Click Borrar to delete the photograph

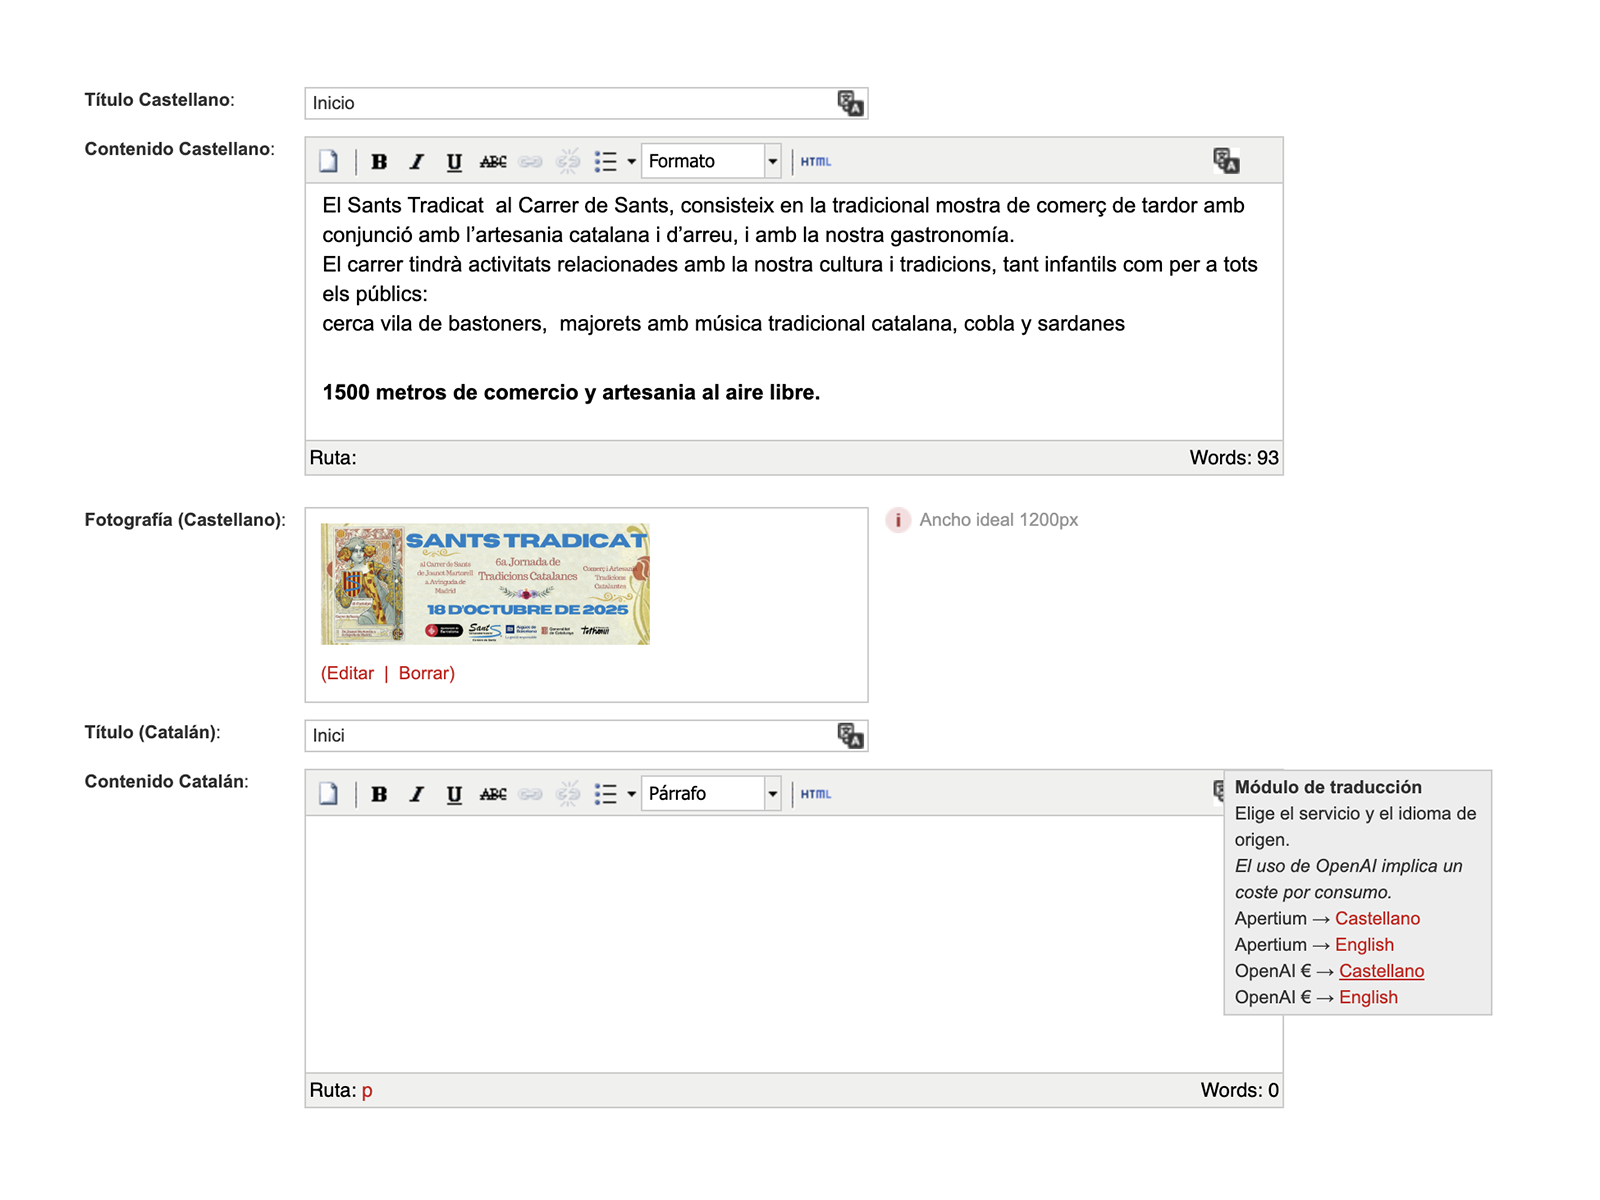(x=426, y=673)
